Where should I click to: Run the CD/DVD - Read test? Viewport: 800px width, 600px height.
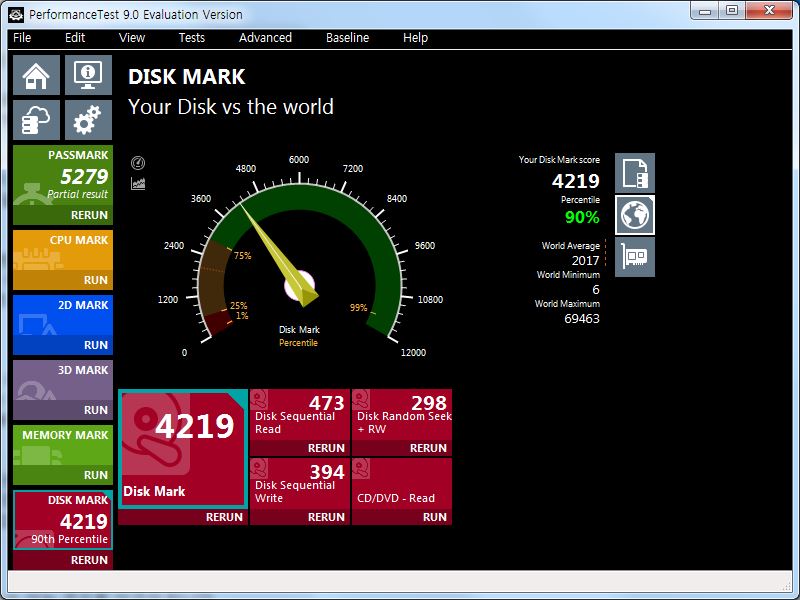coord(435,517)
